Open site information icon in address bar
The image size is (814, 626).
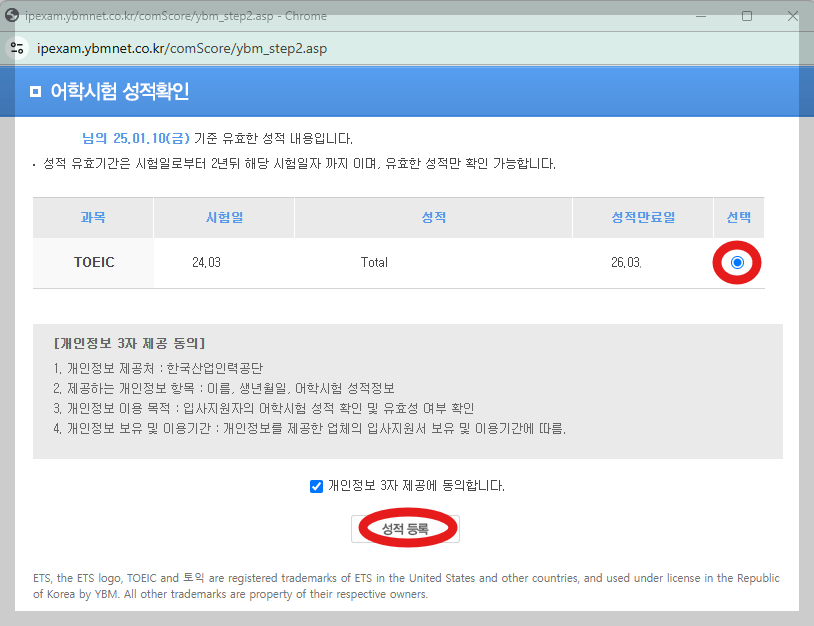click(x=17, y=48)
